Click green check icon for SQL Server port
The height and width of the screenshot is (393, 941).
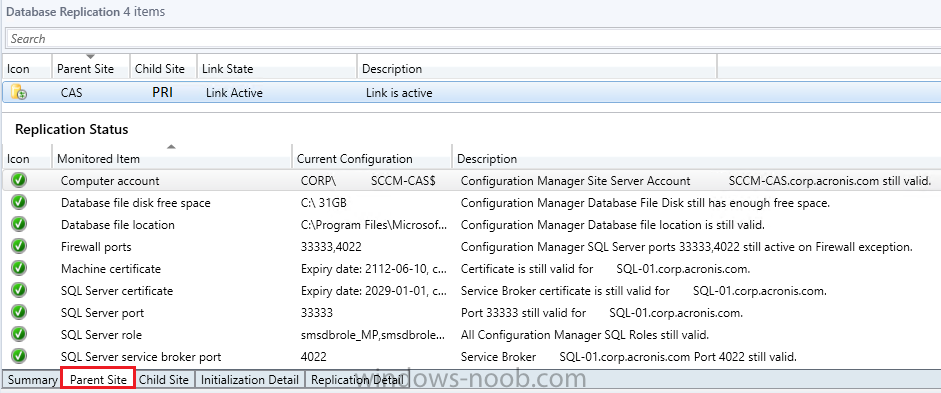19,312
